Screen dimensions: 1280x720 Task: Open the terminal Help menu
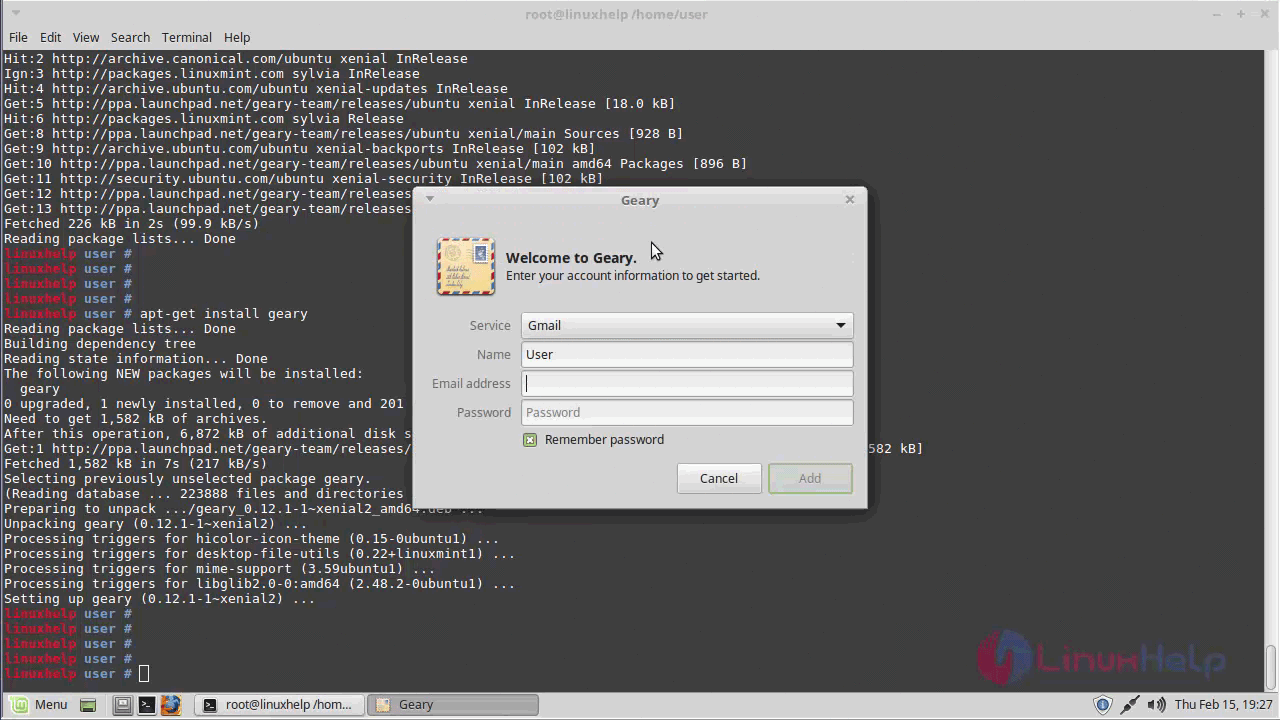[237, 37]
